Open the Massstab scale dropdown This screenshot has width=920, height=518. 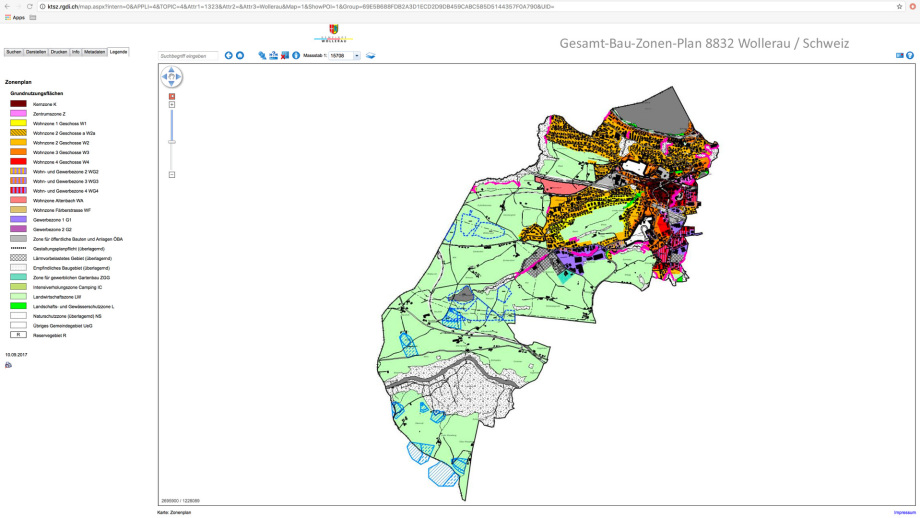coord(357,56)
